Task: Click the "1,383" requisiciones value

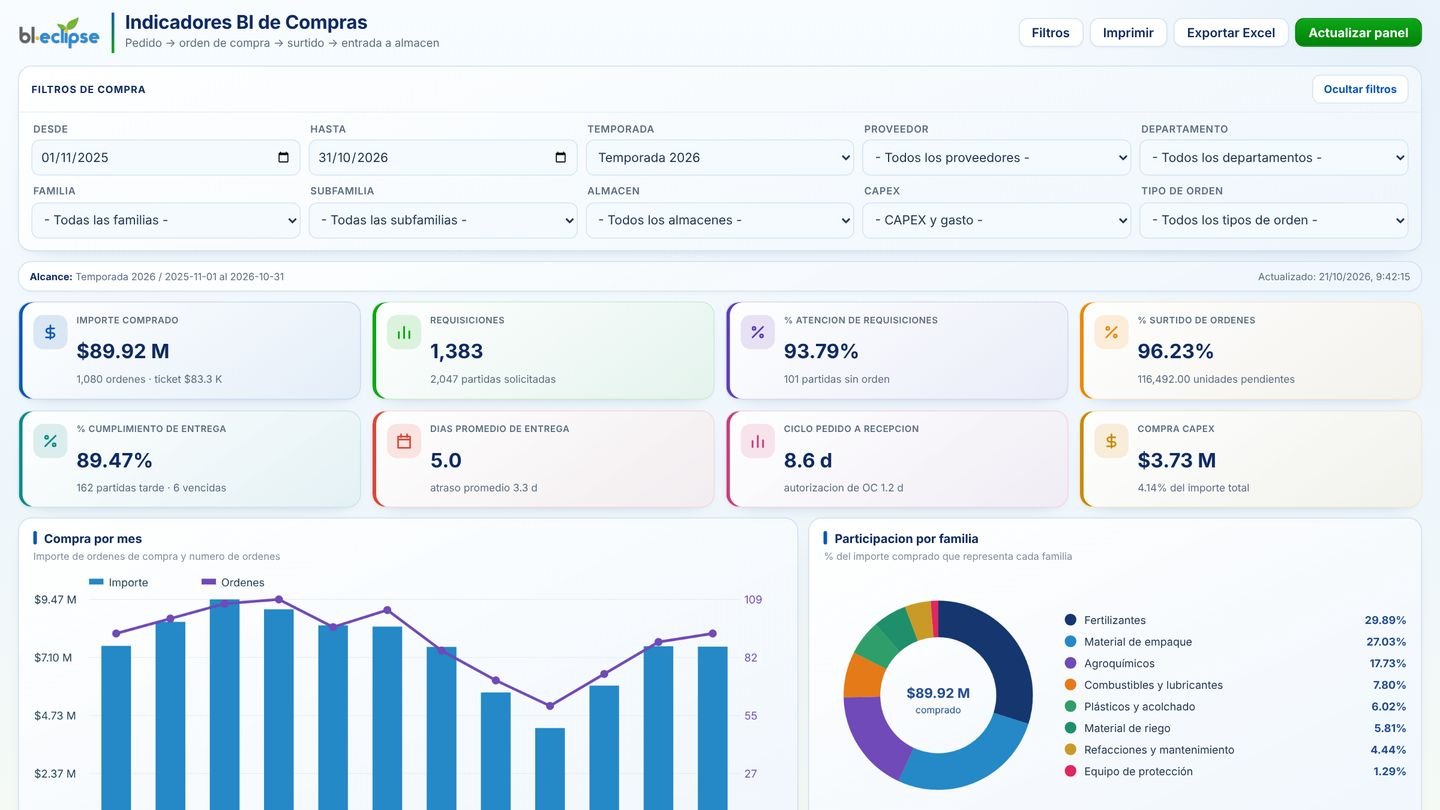Action: (x=457, y=351)
